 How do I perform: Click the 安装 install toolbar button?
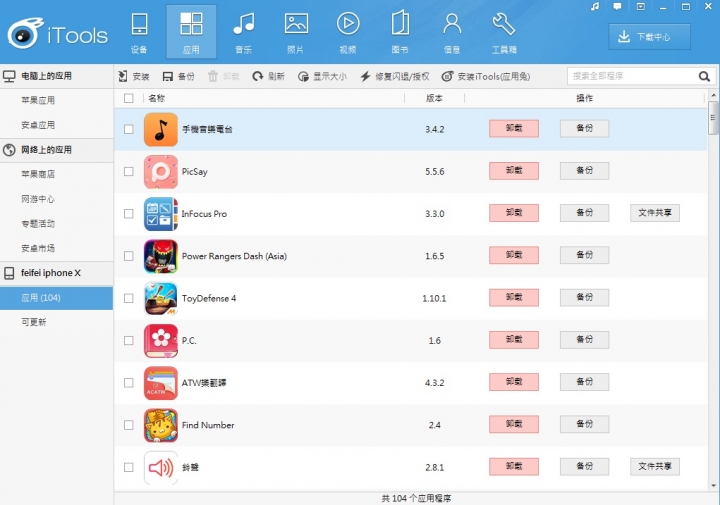click(x=134, y=76)
